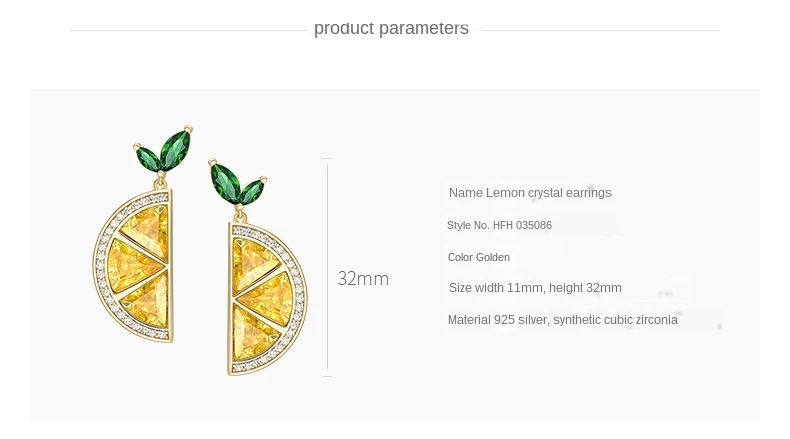
Task: Click the "Name Lemon crystal earrings" text
Action: pyautogui.click(x=530, y=193)
